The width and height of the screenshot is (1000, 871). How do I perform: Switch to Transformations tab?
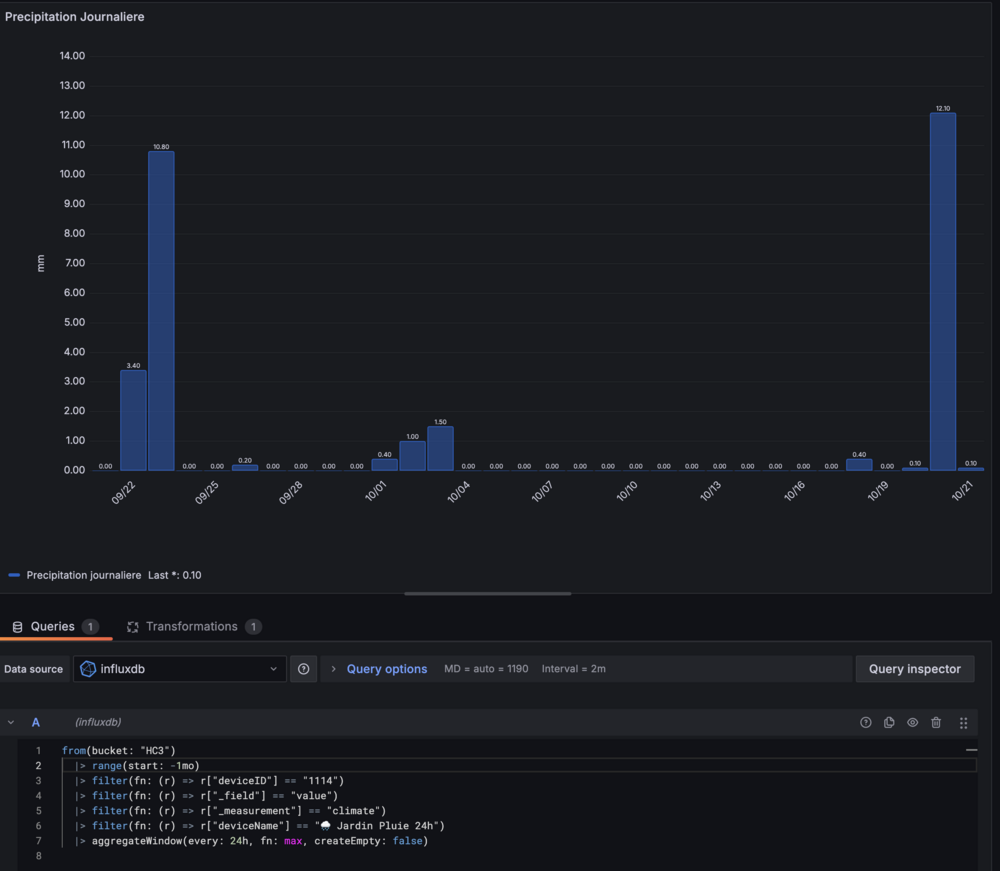pos(191,627)
